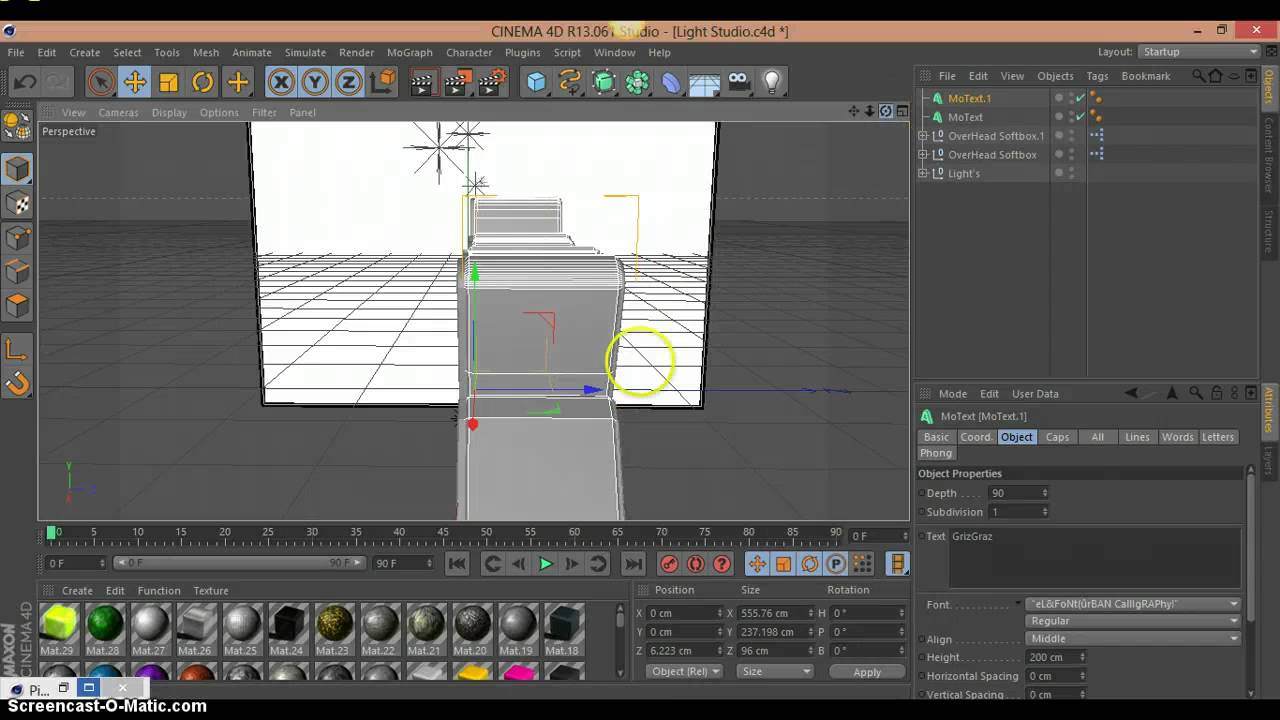
Task: Enable the Snap magnet tool
Action: click(17, 383)
